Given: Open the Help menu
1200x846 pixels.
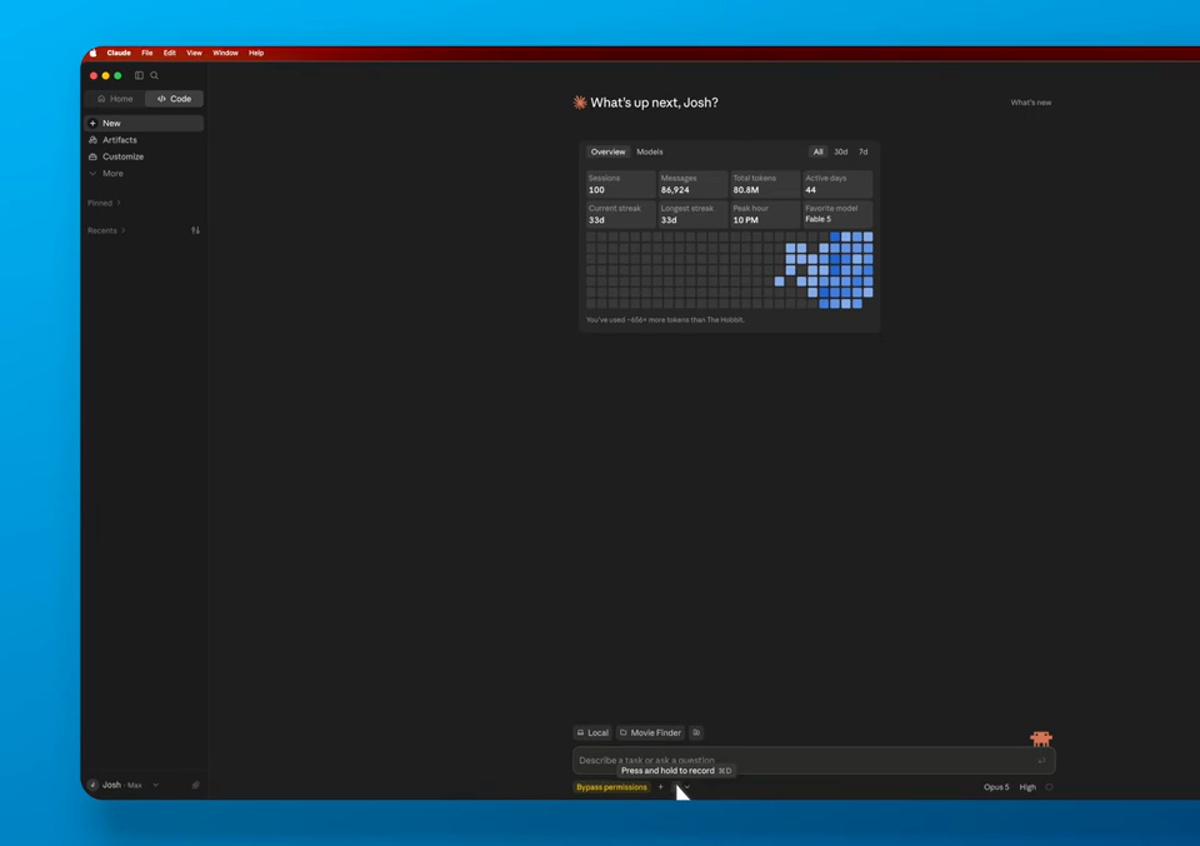Looking at the screenshot, I should pyautogui.click(x=256, y=53).
